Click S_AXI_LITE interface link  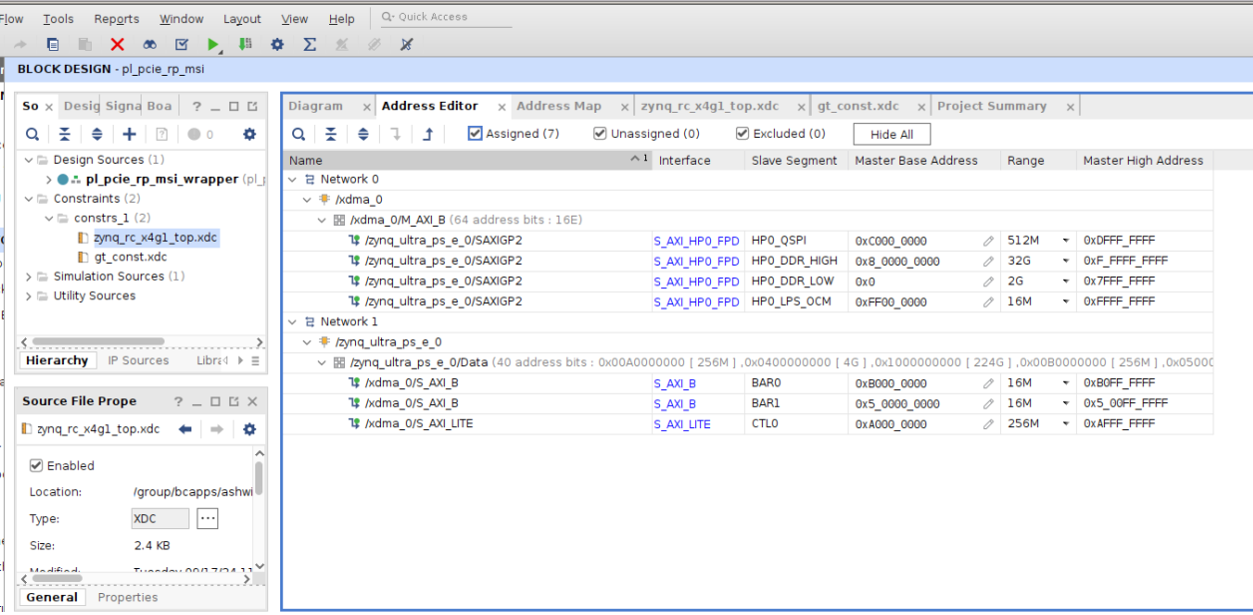682,424
